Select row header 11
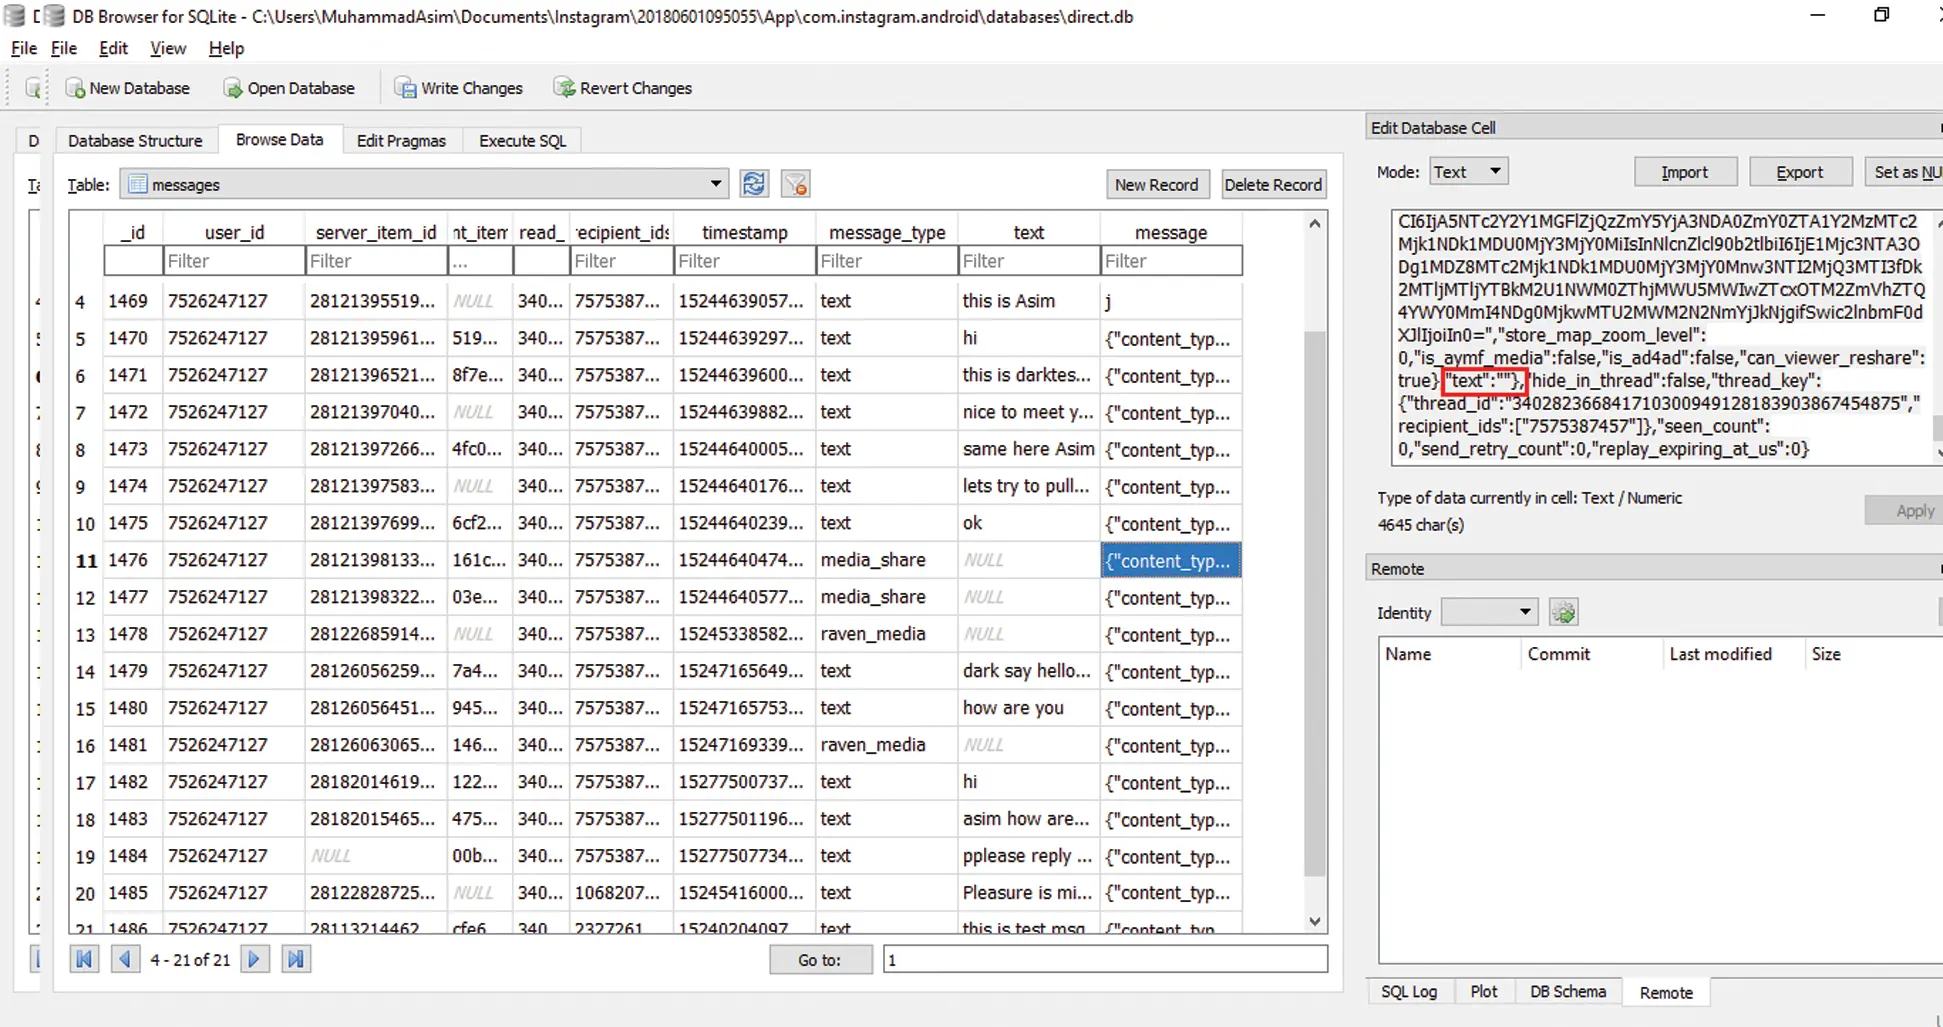Viewport: 1943px width, 1027px height. pyautogui.click(x=86, y=560)
